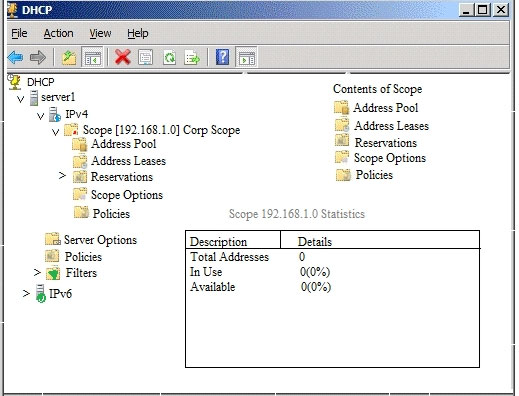
Task: Collapse the IPv4 node arrow
Action: tap(41, 116)
